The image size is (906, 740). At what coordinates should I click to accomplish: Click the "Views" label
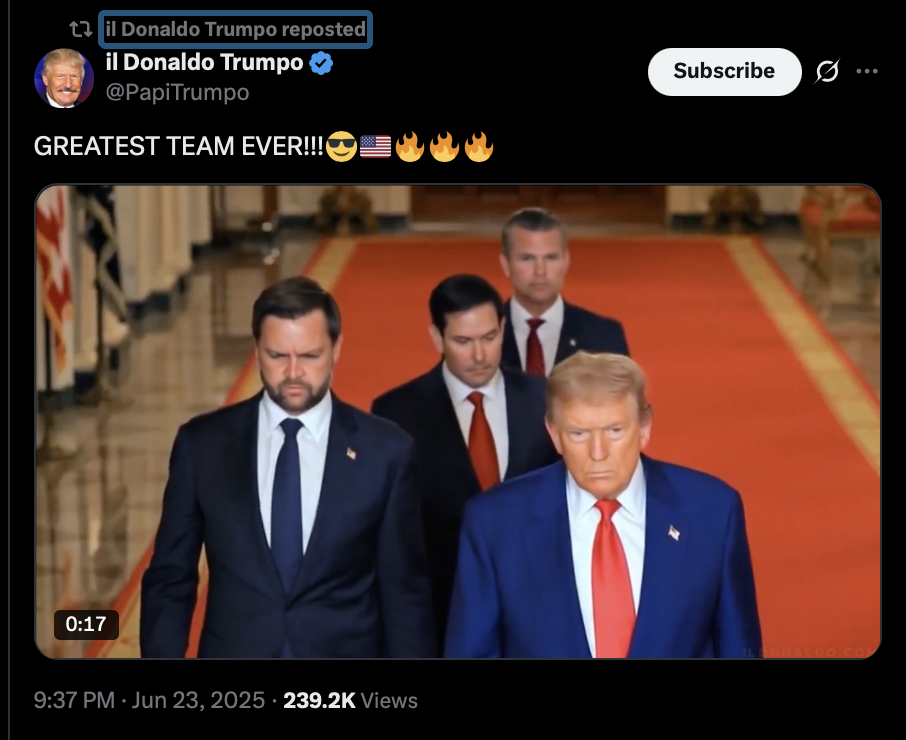[x=389, y=700]
